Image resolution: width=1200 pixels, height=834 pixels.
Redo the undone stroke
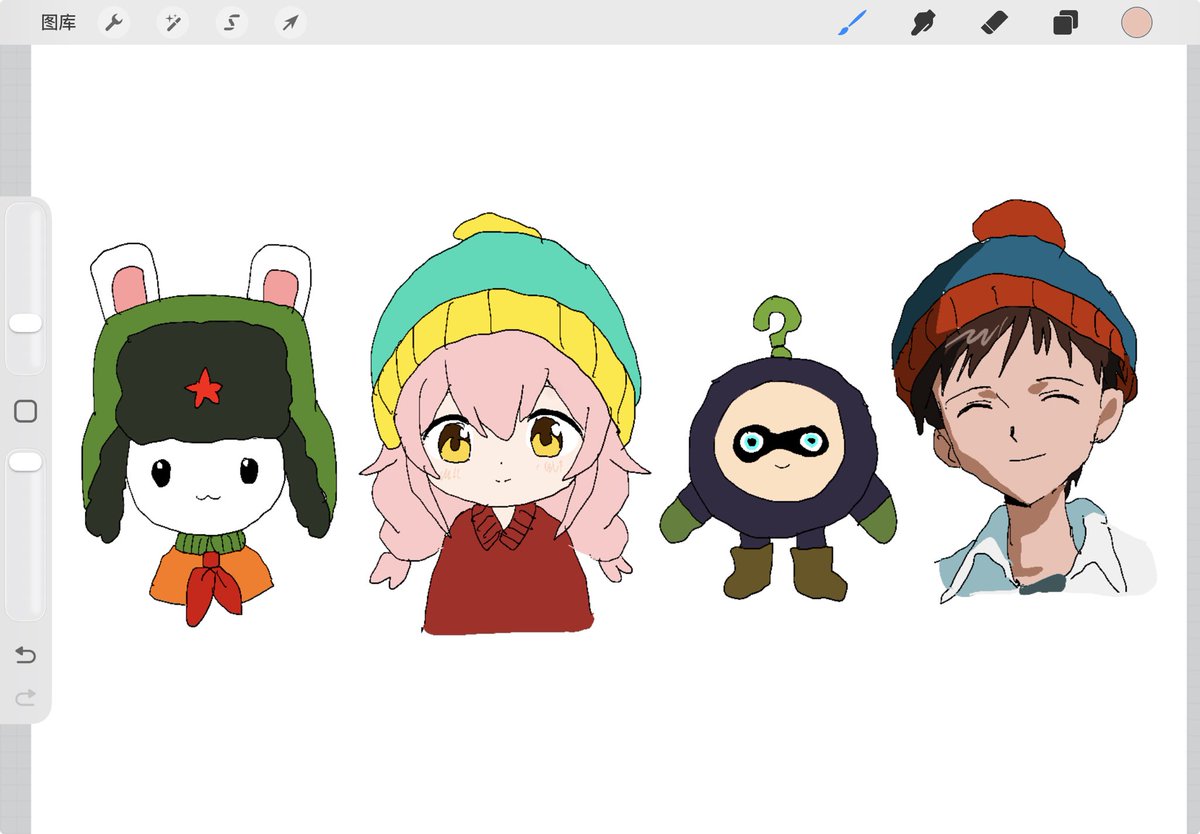point(25,696)
